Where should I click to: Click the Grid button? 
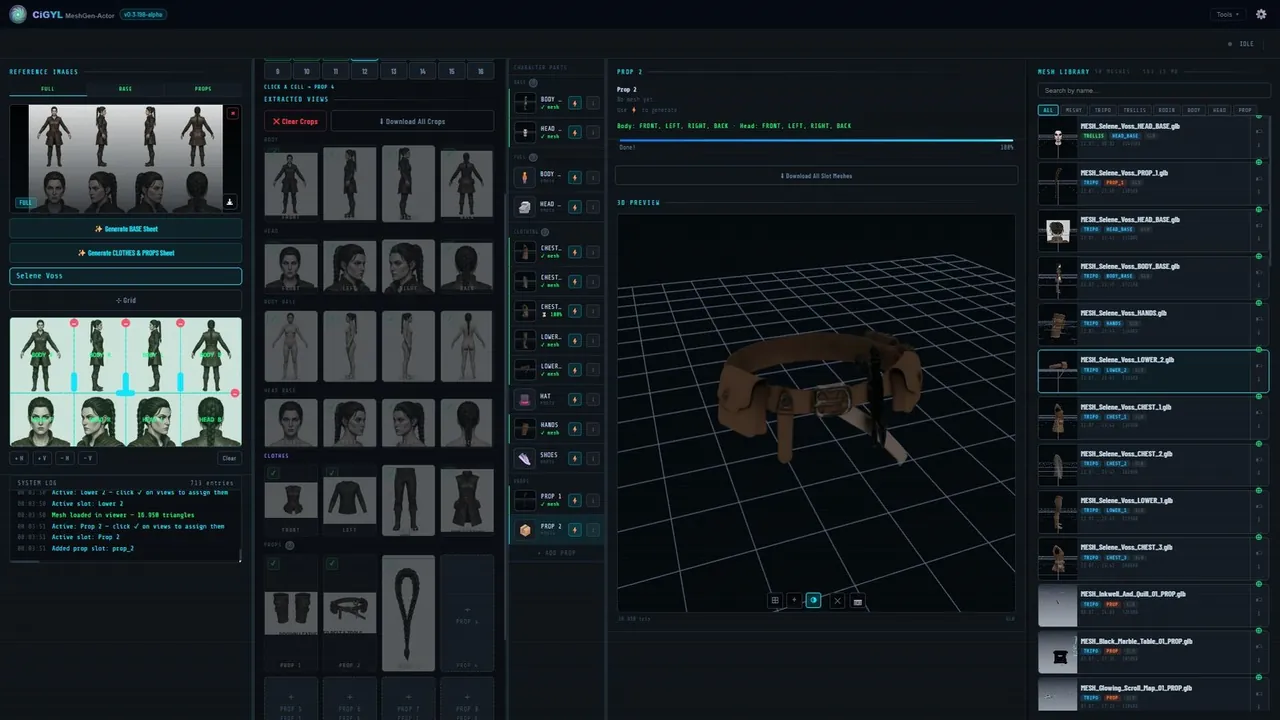pyautogui.click(x=126, y=300)
